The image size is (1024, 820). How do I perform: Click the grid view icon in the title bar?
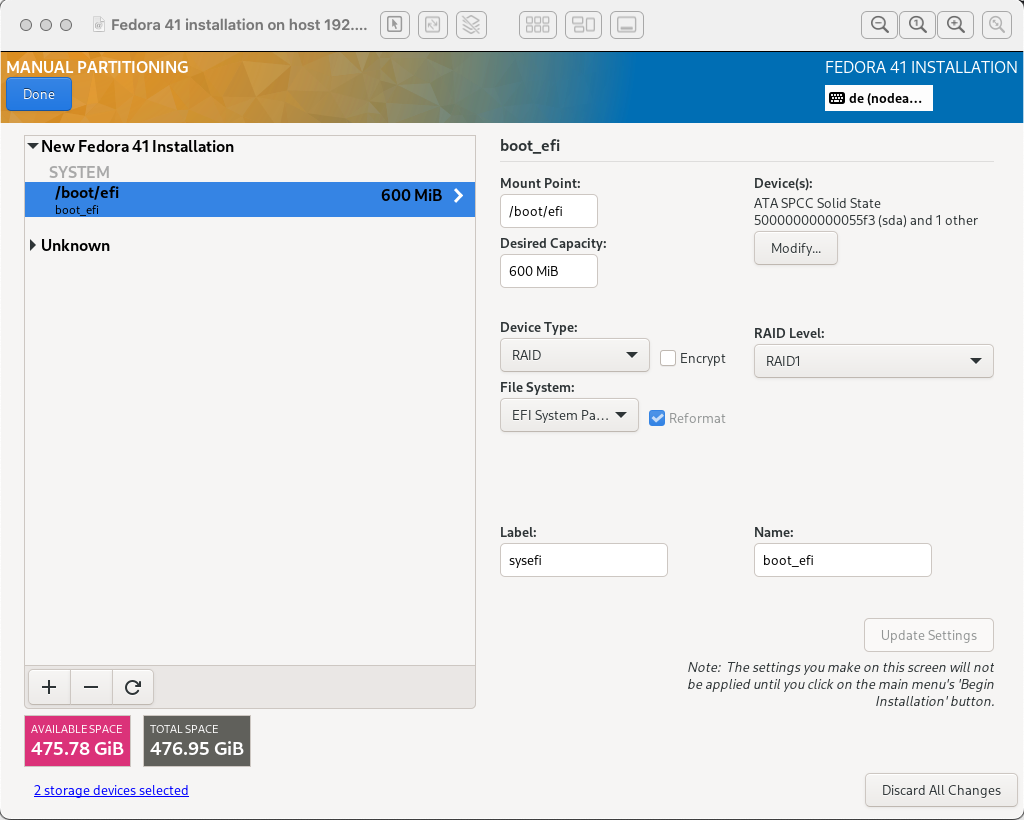click(537, 25)
